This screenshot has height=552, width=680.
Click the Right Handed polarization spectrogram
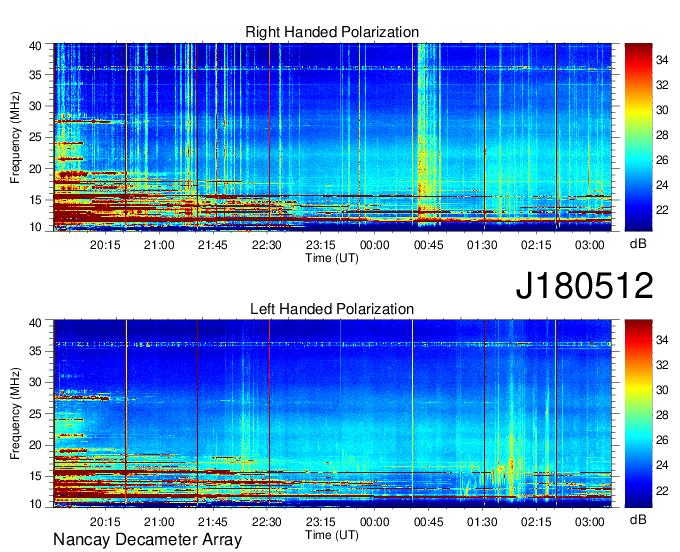coord(333,137)
